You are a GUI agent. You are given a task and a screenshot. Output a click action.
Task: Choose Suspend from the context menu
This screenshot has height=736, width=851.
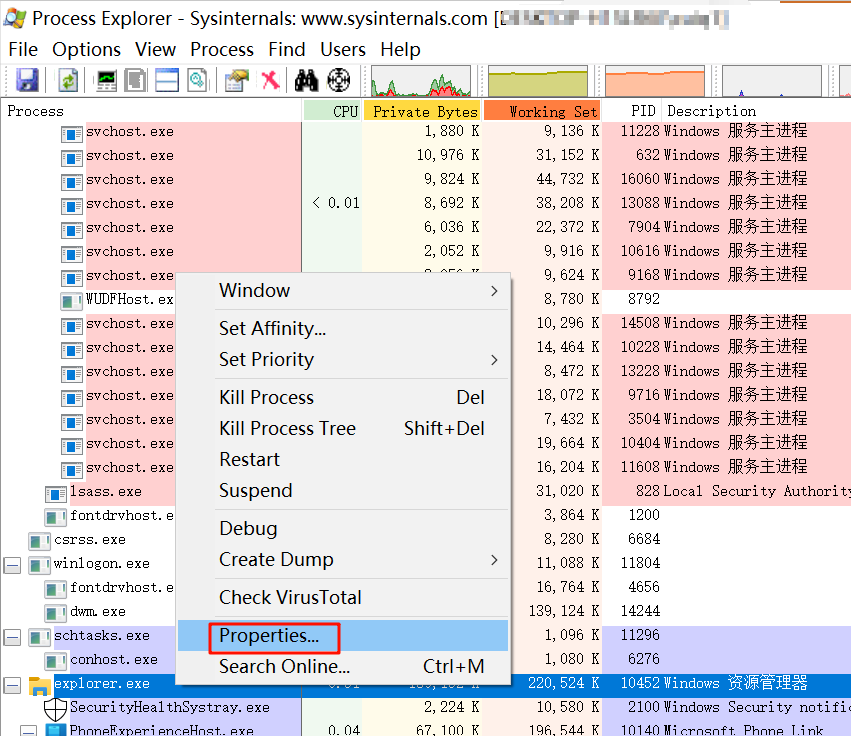(343, 490)
